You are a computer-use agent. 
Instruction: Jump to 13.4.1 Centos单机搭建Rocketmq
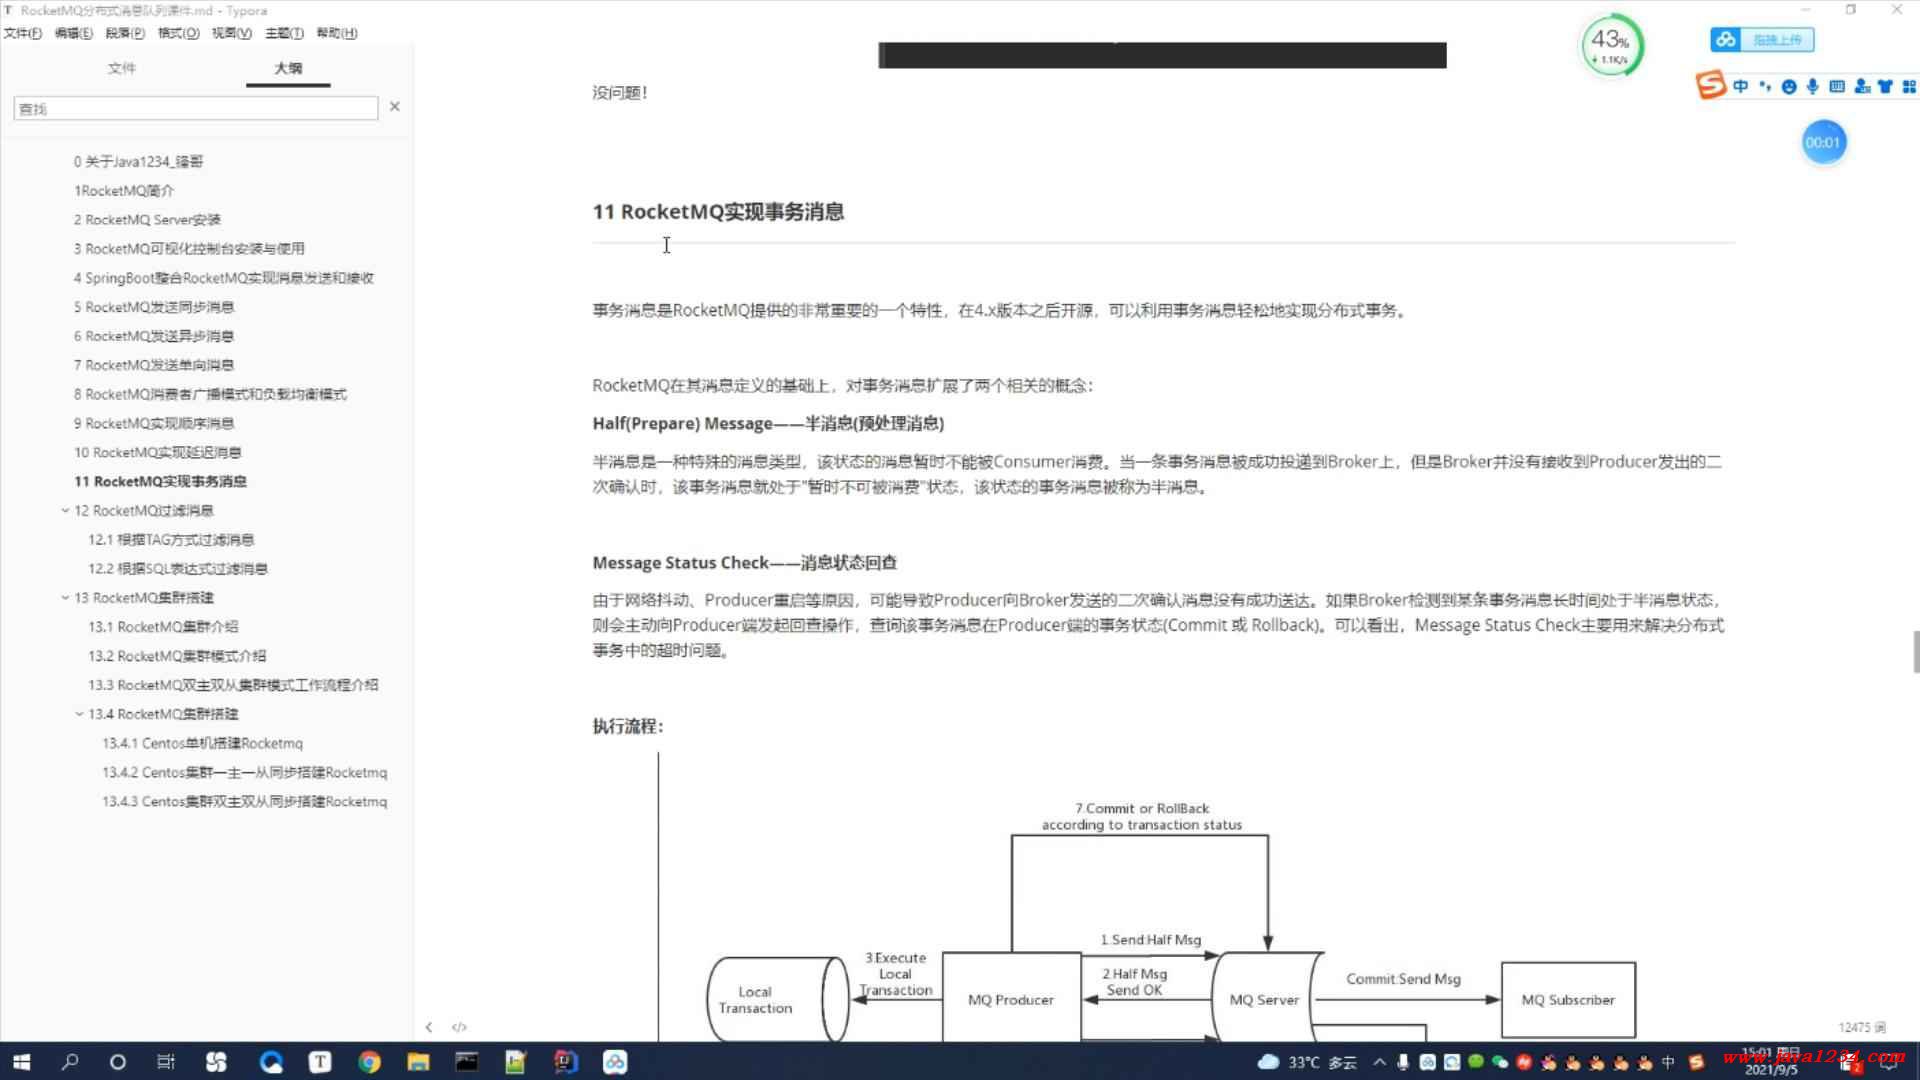pyautogui.click(x=202, y=743)
